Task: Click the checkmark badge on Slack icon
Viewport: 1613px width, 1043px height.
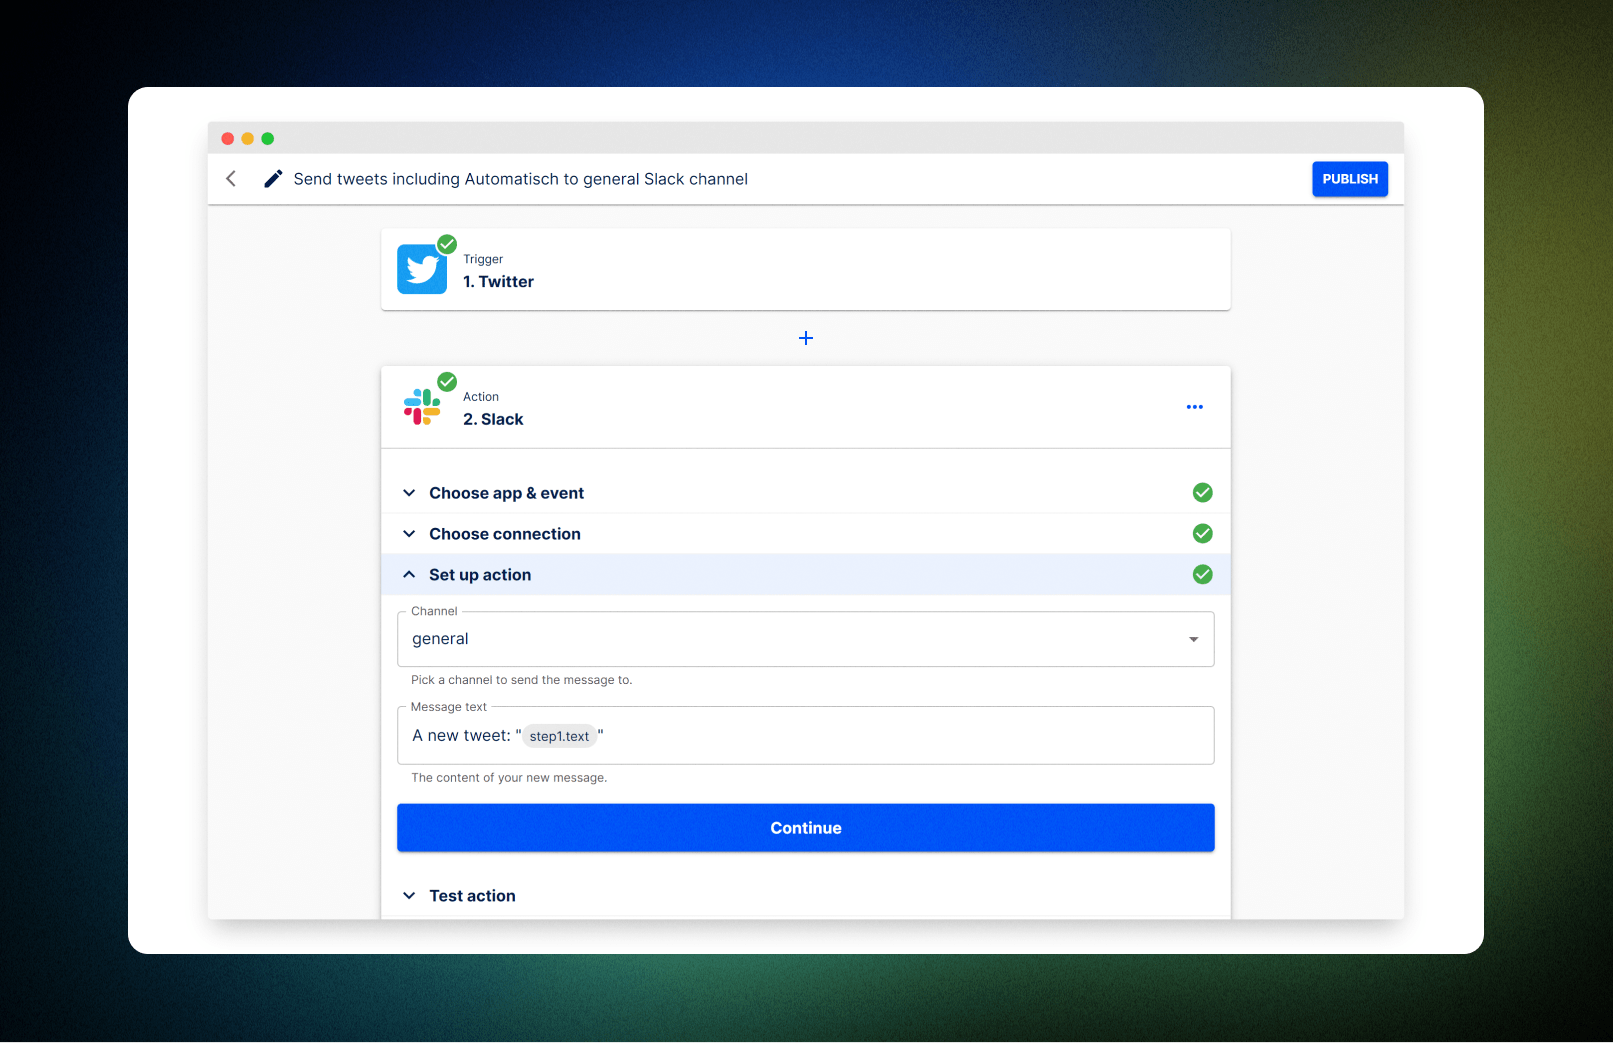Action: (447, 382)
